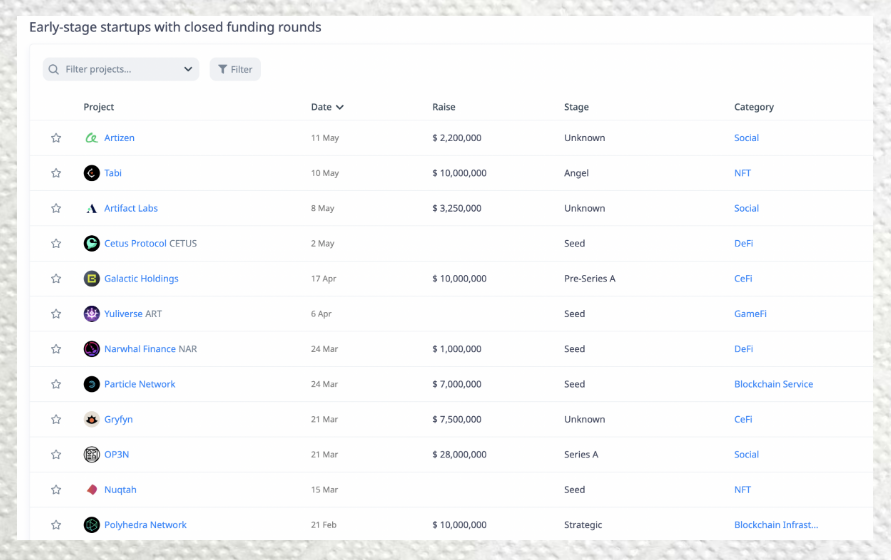Viewport: 891px width, 560px height.
Task: Open the Filter projects dropdown arrow
Action: pos(188,69)
